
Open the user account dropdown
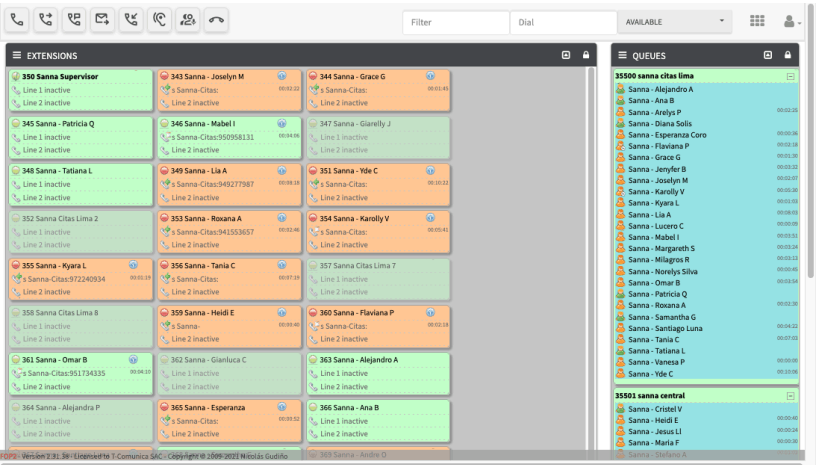click(792, 21)
